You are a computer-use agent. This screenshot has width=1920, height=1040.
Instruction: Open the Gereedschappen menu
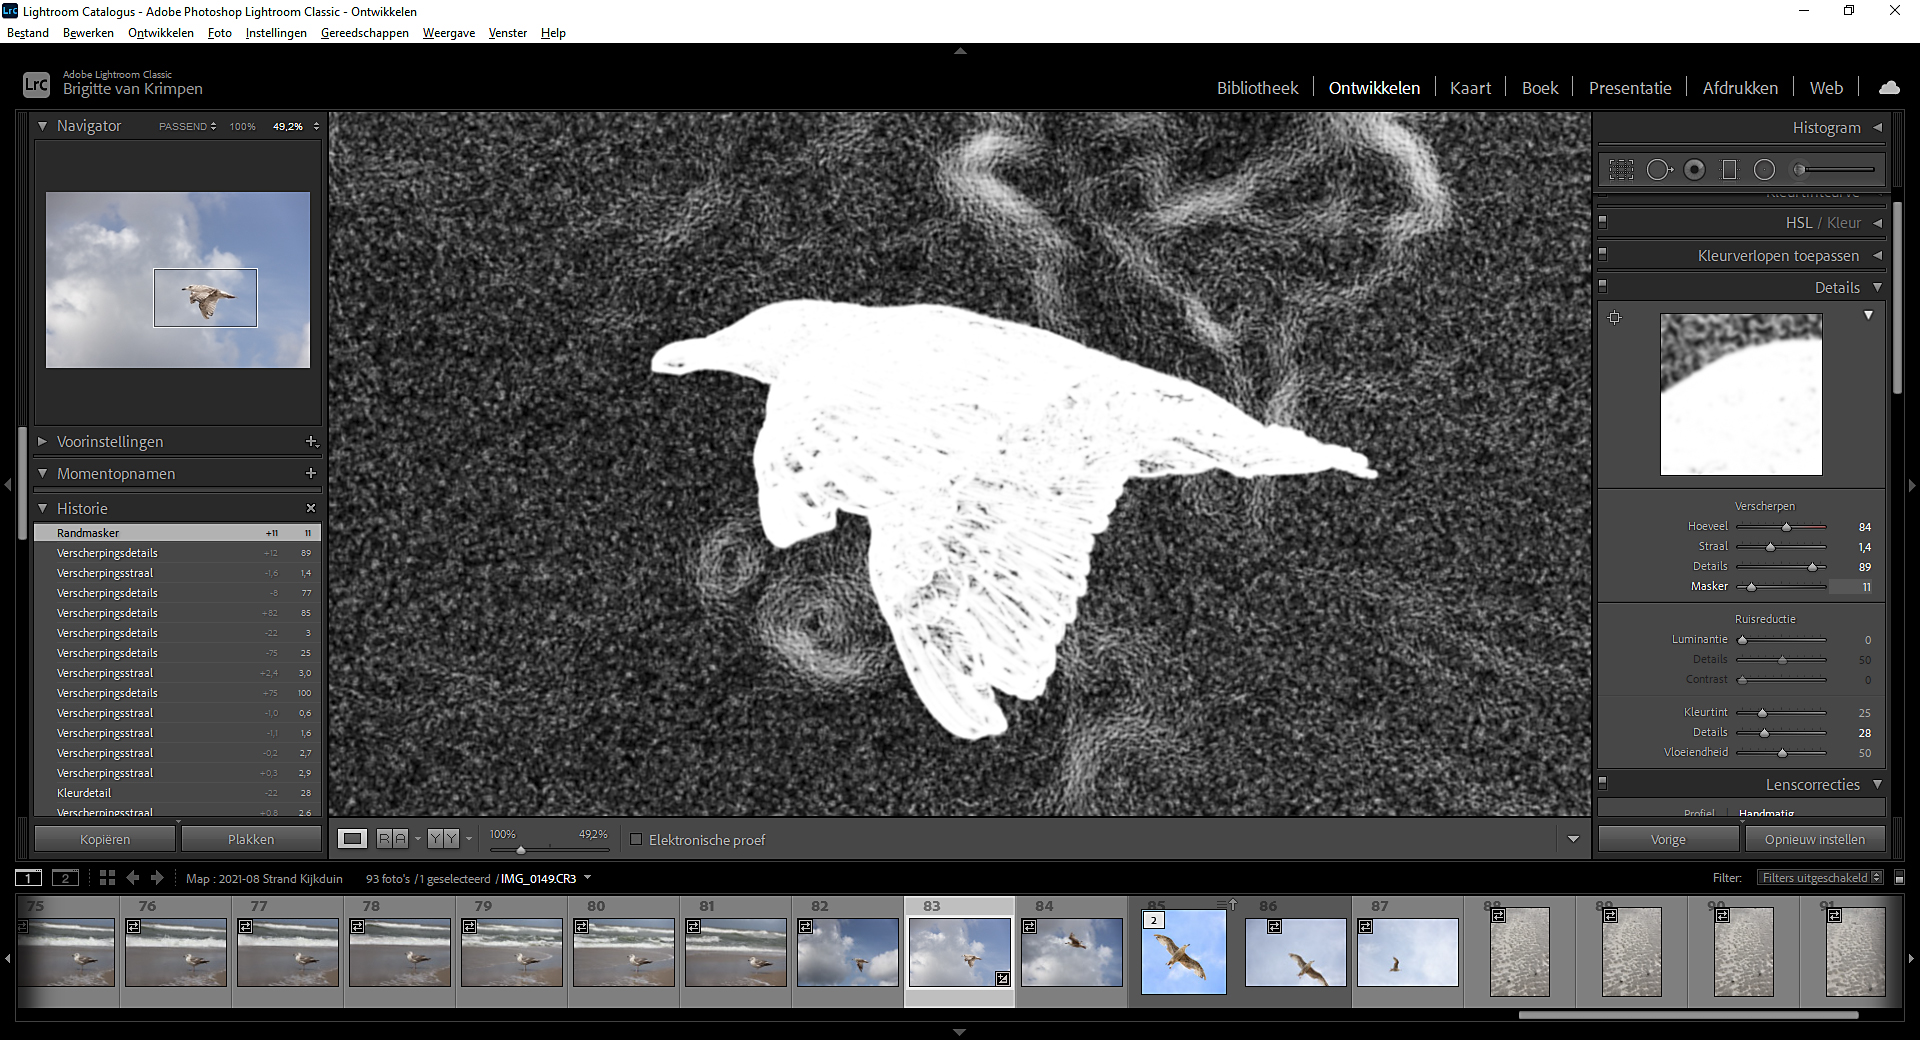click(x=364, y=33)
